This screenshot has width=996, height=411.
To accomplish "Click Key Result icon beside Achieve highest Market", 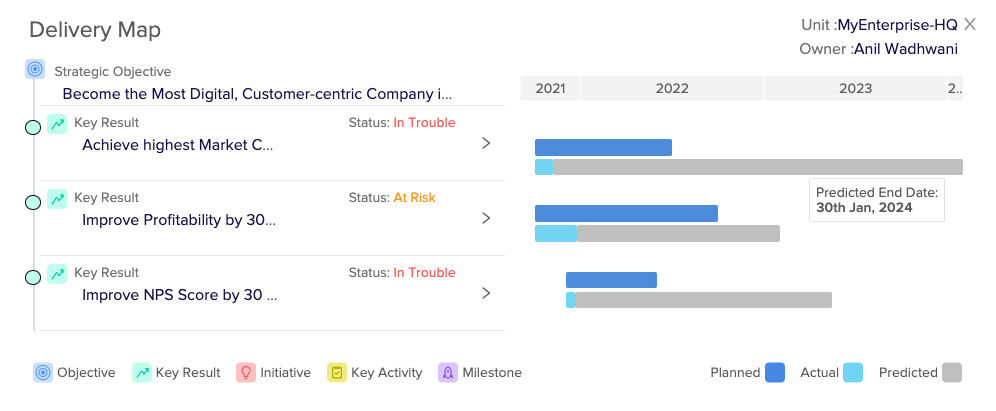I will pyautogui.click(x=57, y=124).
